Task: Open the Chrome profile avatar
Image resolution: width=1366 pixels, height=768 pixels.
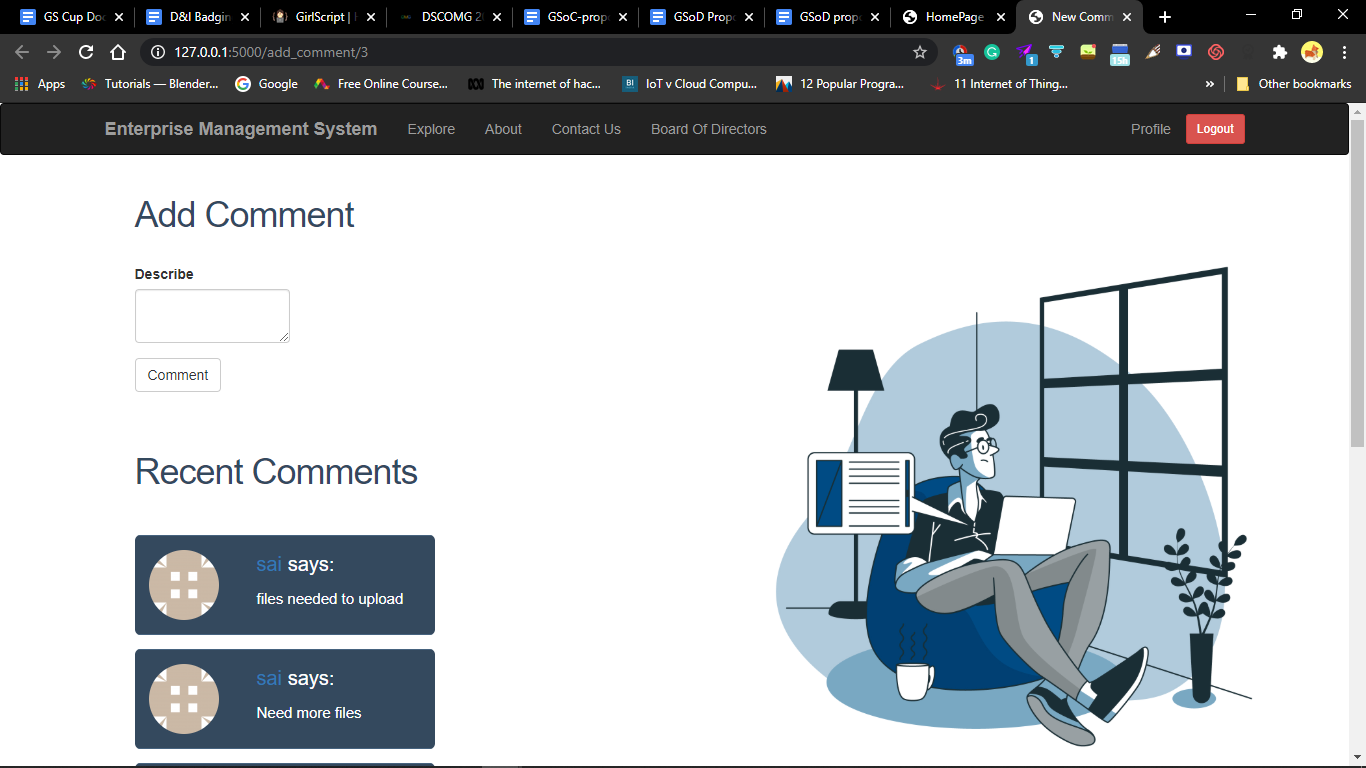Action: pyautogui.click(x=1312, y=52)
